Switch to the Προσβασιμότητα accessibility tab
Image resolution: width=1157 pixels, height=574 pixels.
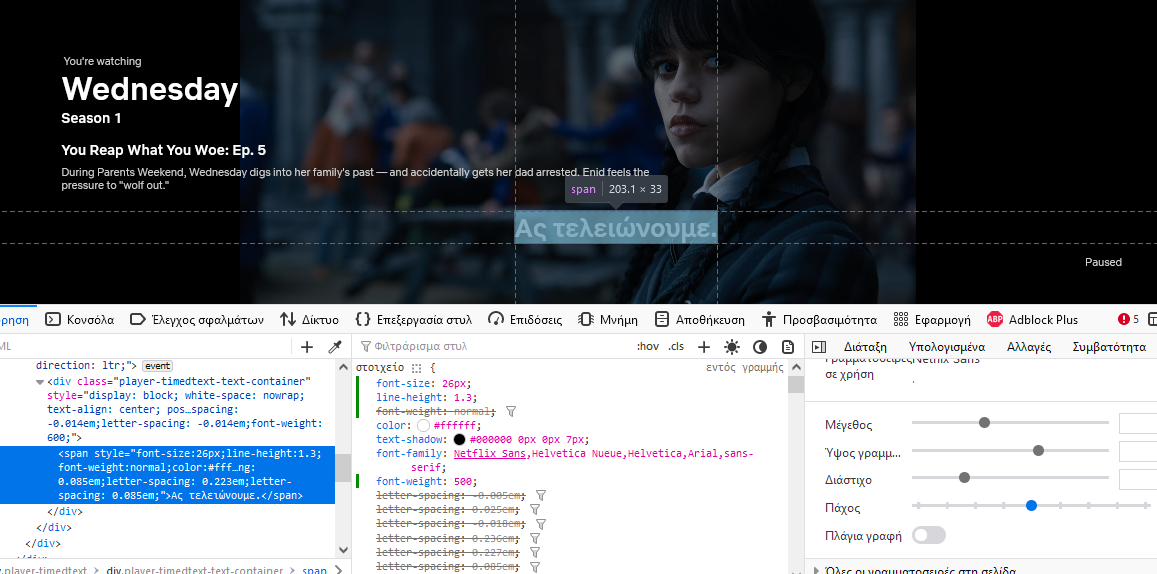[818, 319]
